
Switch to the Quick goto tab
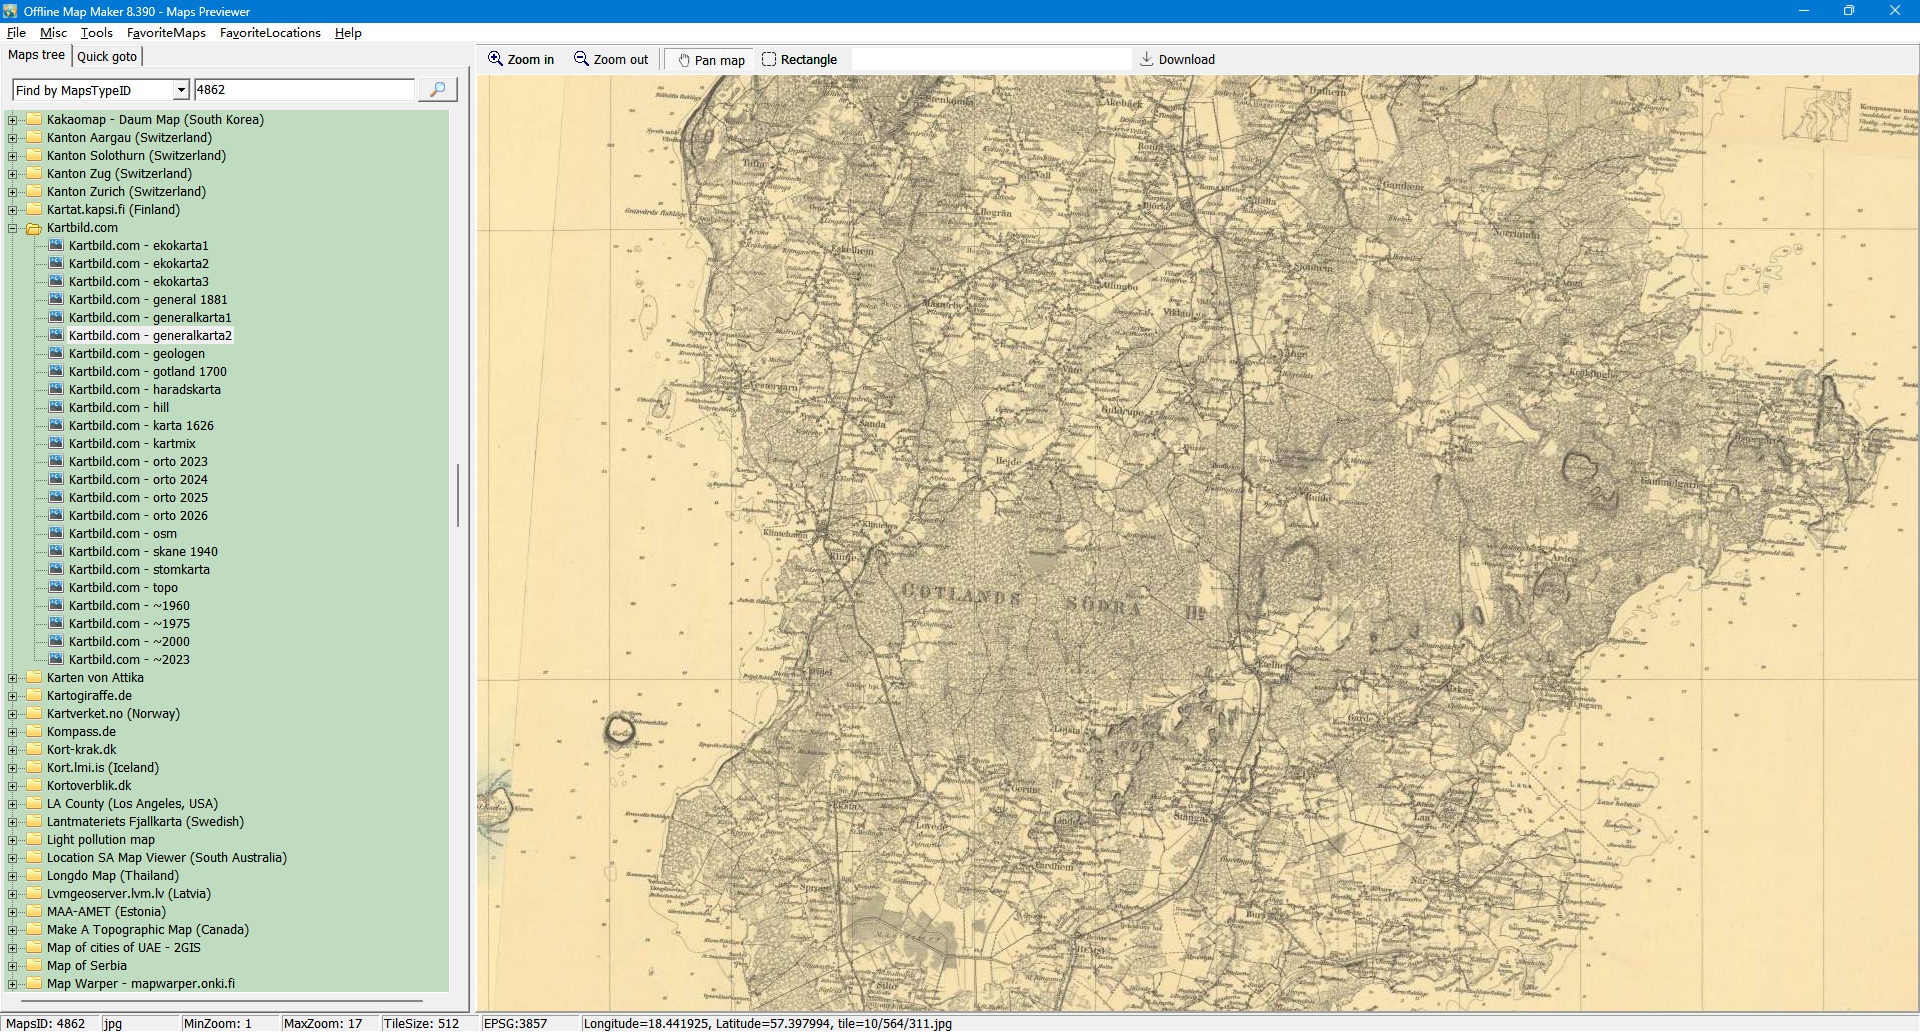click(x=107, y=57)
